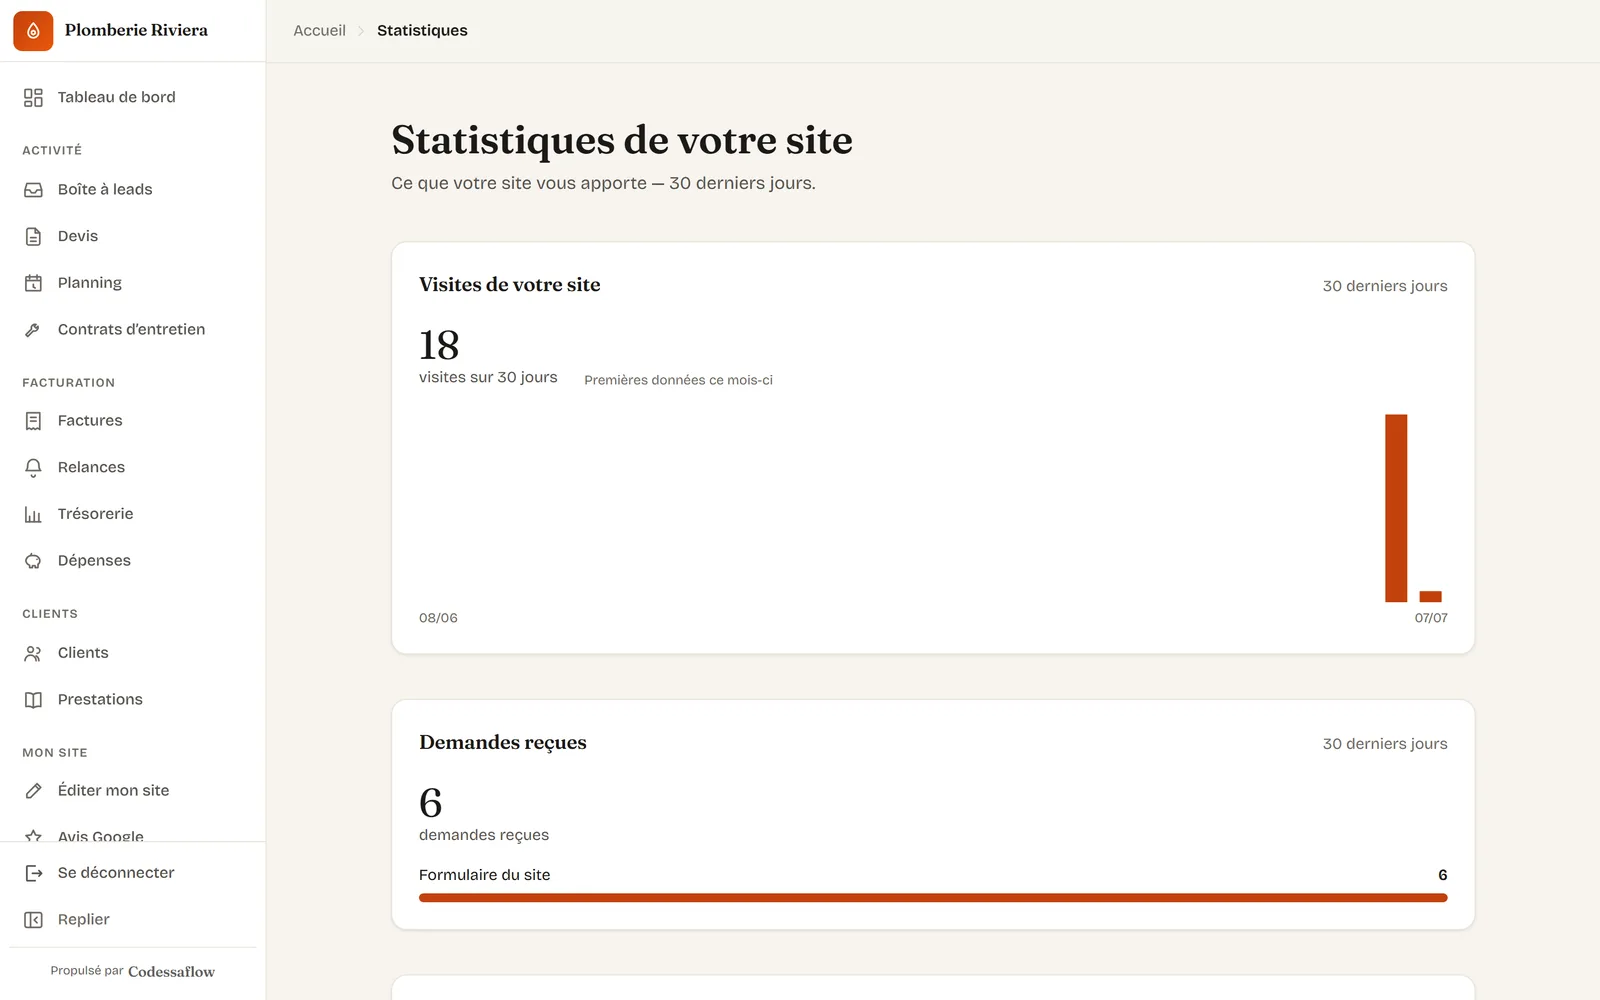Open the Relances page

[133, 467]
